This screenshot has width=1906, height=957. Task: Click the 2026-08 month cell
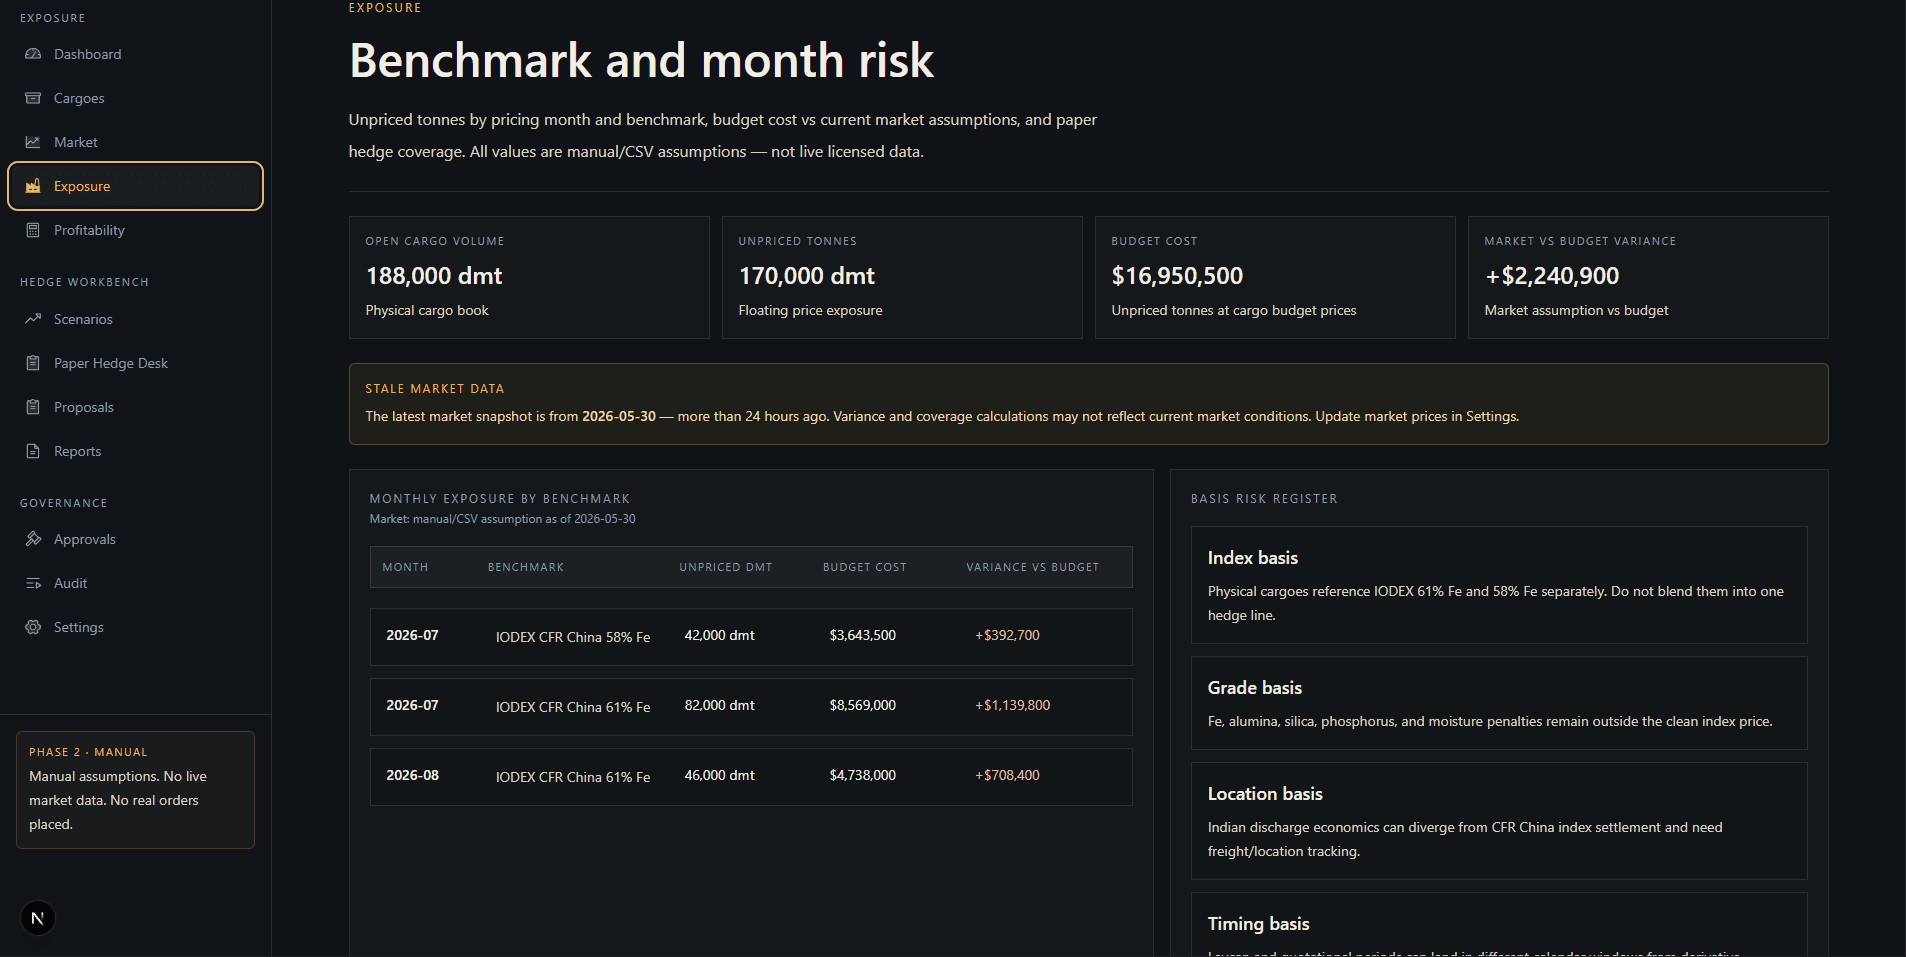tap(413, 775)
